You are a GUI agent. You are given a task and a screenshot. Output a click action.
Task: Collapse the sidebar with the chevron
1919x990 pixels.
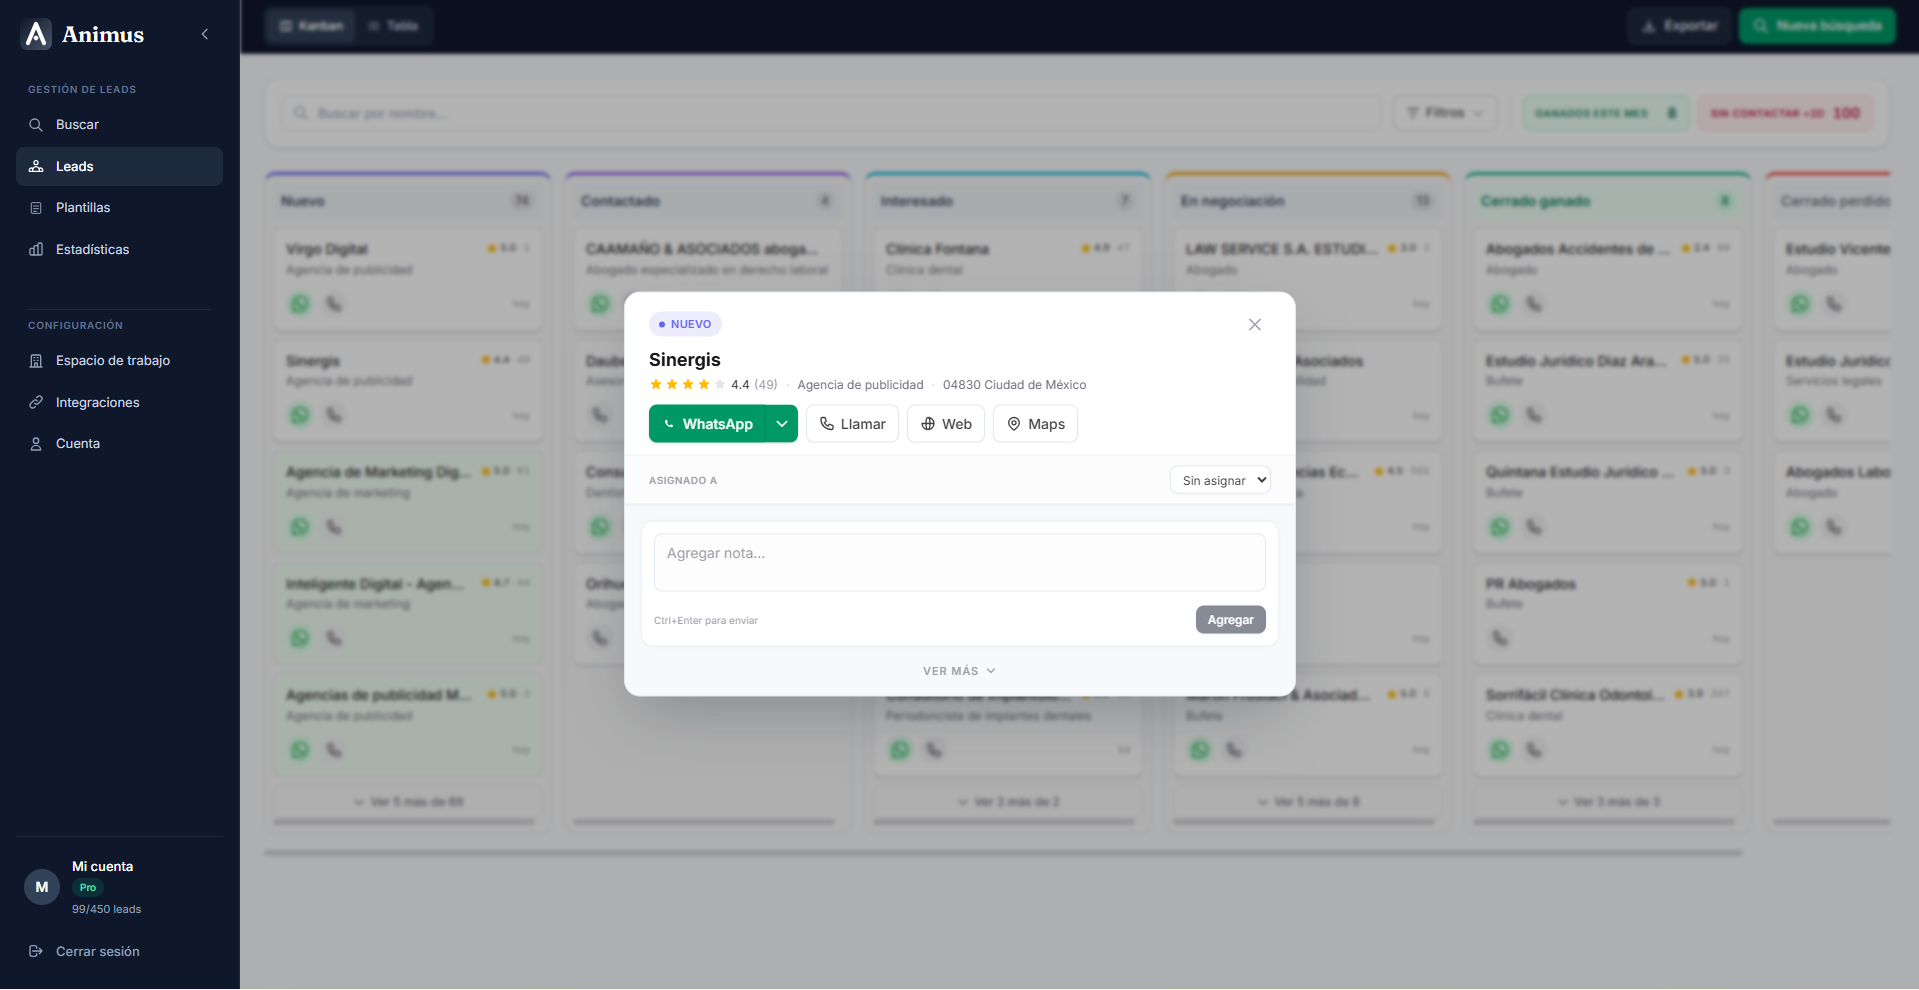(205, 34)
